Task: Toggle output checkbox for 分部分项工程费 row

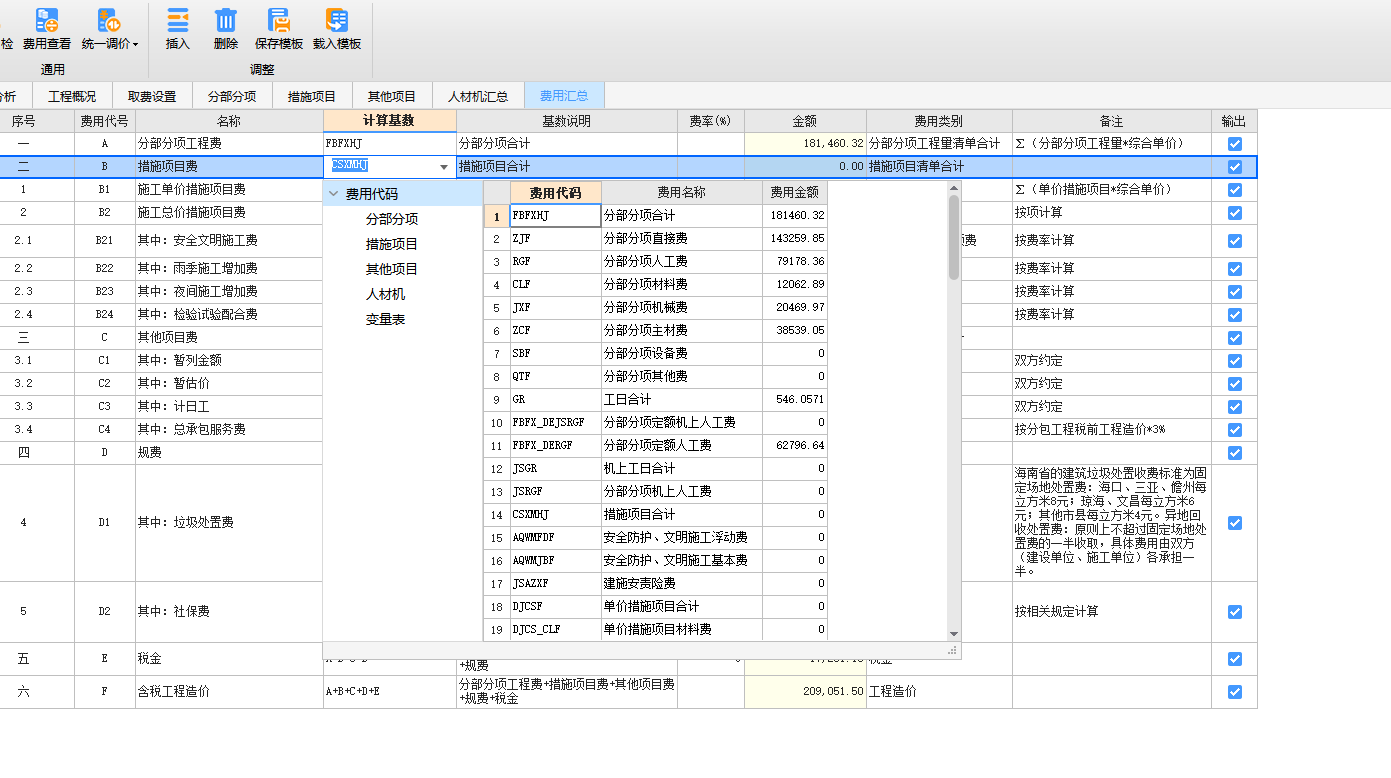Action: point(1235,144)
